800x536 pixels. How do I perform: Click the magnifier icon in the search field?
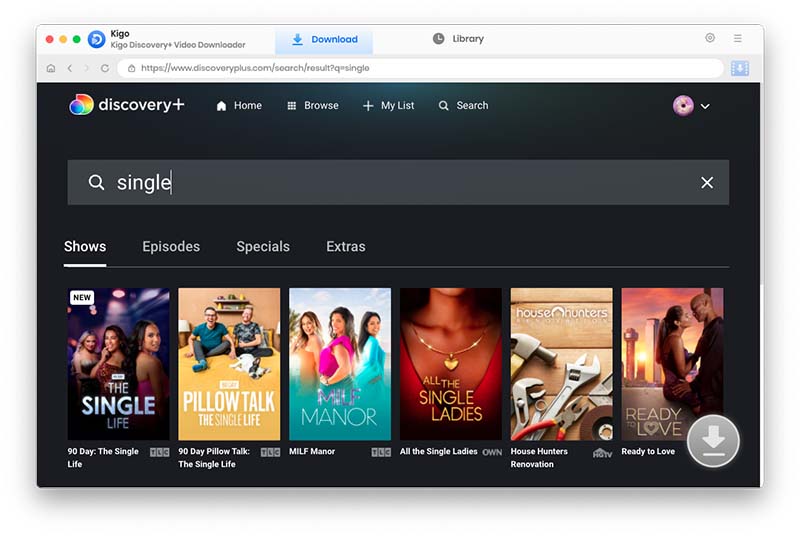tap(96, 182)
